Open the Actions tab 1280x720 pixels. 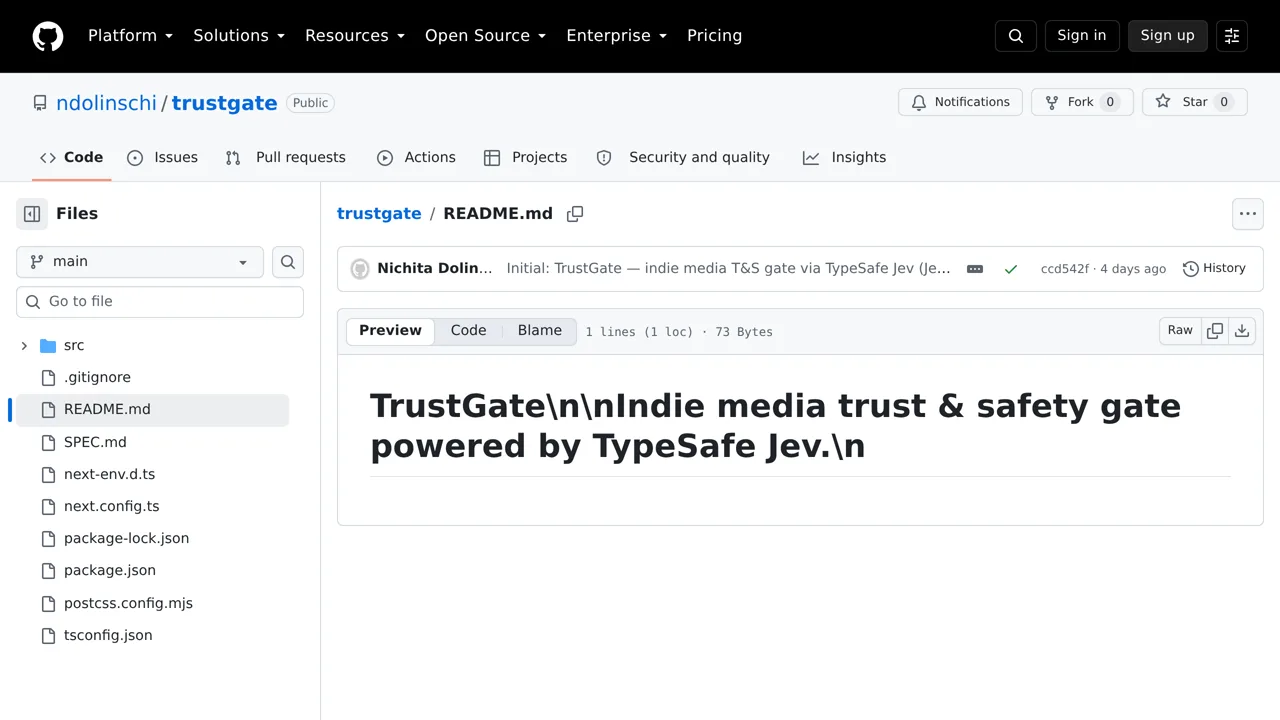(x=416, y=158)
